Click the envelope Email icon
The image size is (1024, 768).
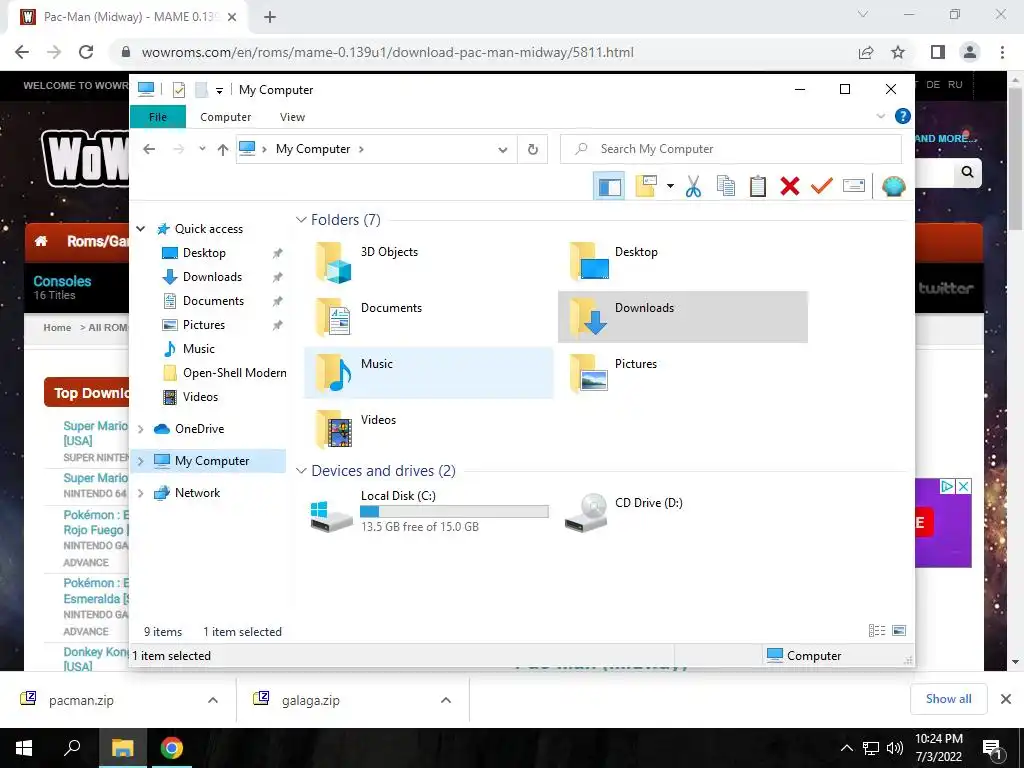[854, 186]
